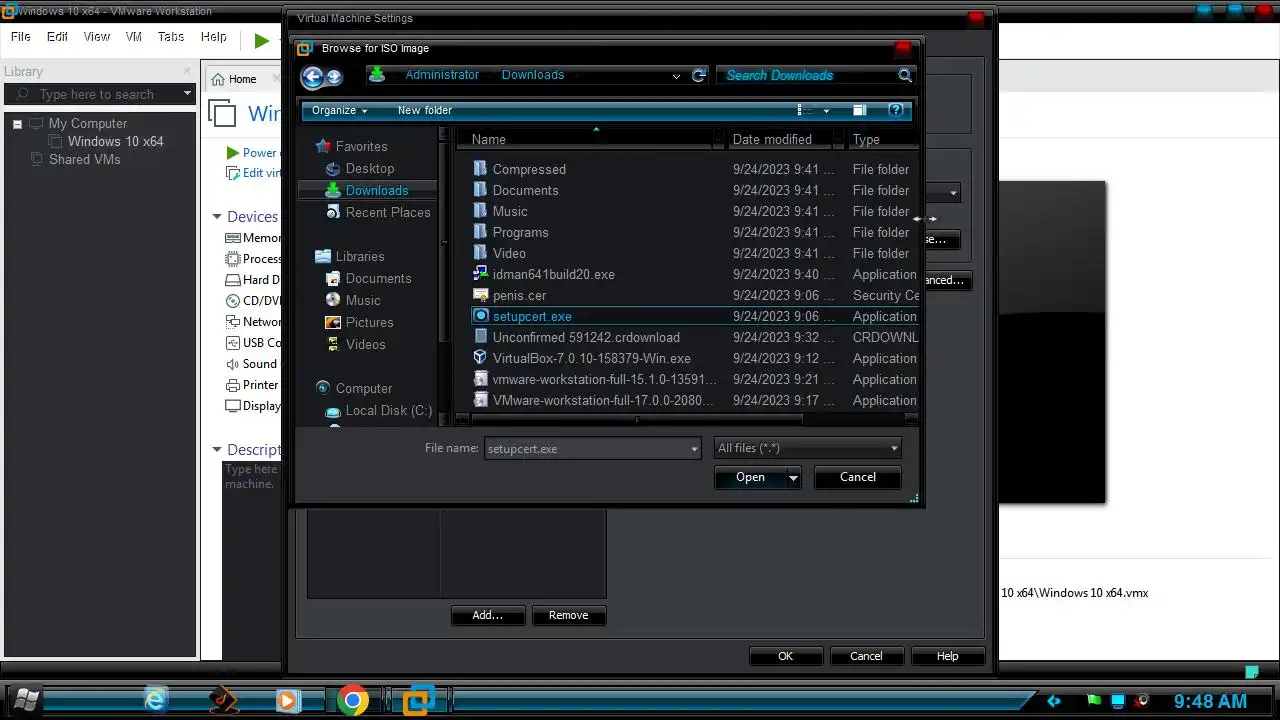This screenshot has height=720, width=1280.
Task: Open the File name combo box dropdown
Action: pos(694,449)
